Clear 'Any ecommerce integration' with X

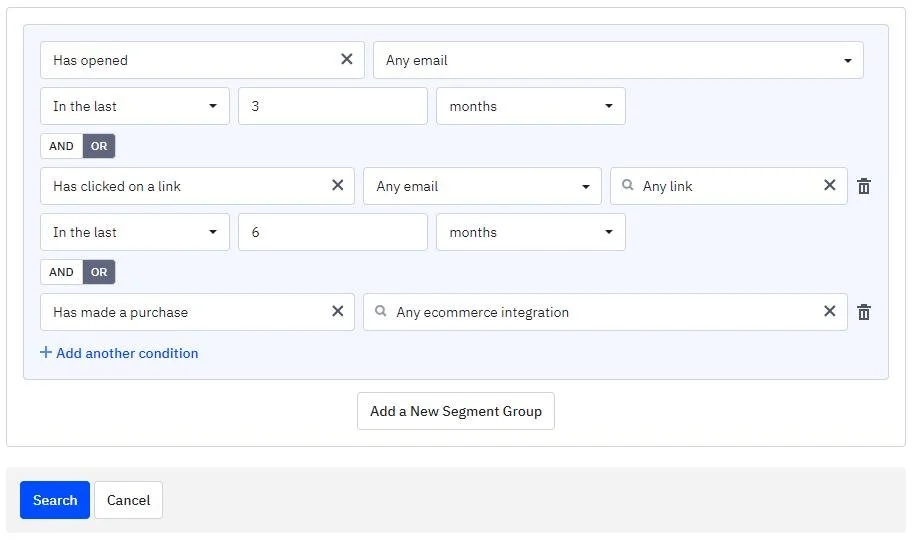click(829, 311)
